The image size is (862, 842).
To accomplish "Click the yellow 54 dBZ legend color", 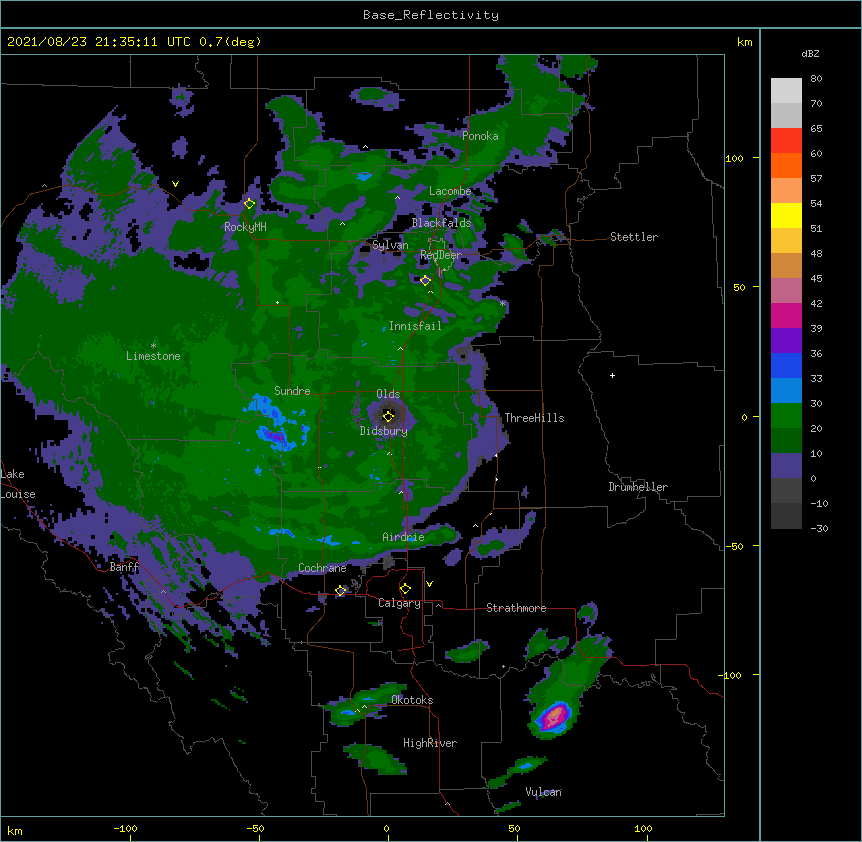I will 786,215.
